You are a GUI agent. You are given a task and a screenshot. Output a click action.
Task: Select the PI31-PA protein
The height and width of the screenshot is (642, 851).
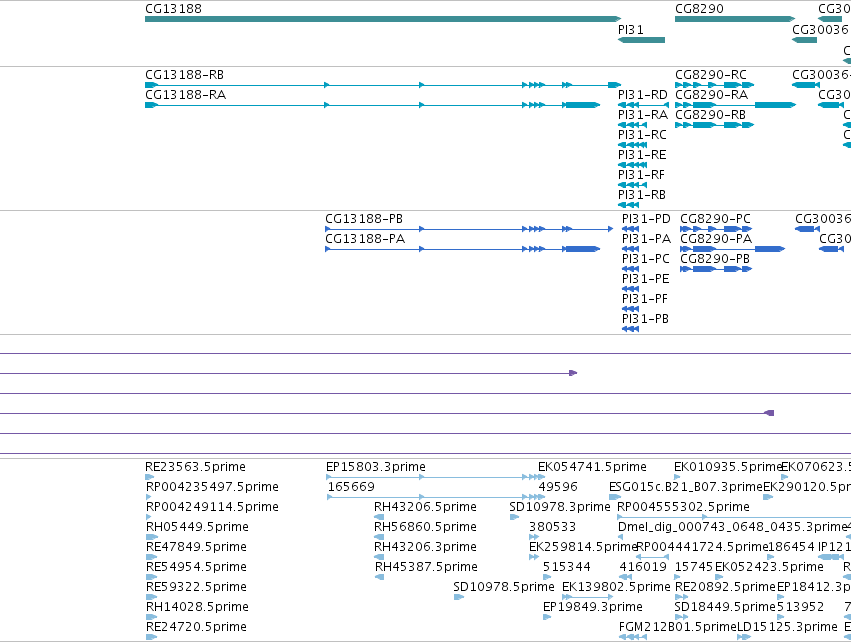[631, 249]
